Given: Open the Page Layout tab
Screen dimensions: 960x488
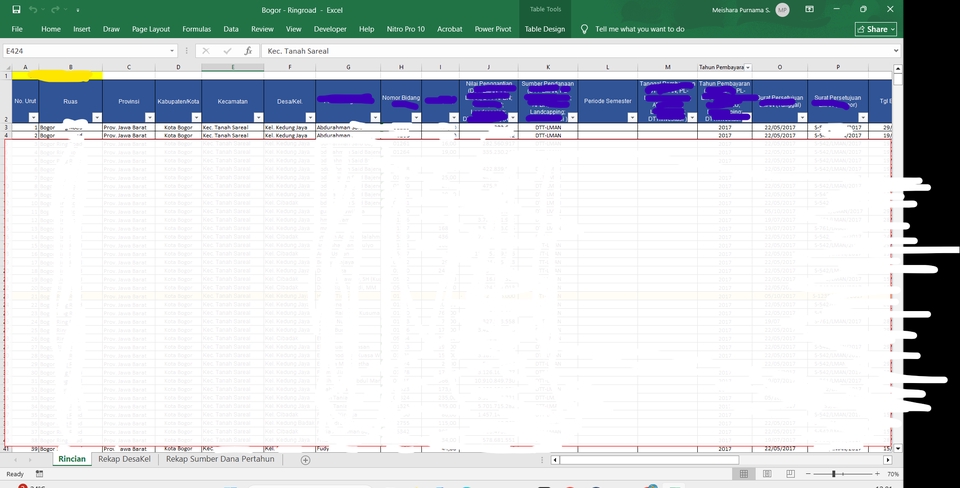Looking at the screenshot, I should coord(151,29).
